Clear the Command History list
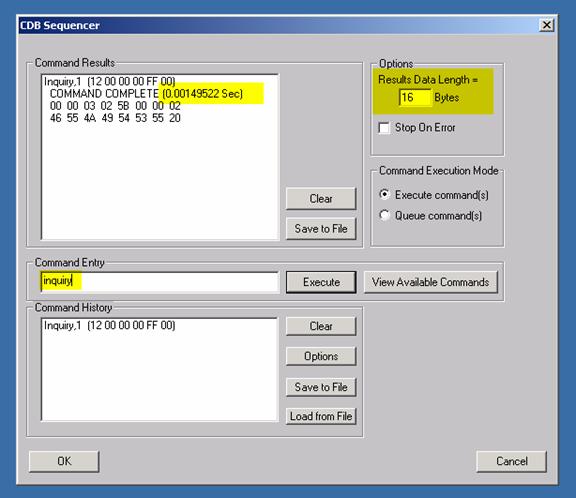This screenshot has width=576, height=498. [321, 326]
